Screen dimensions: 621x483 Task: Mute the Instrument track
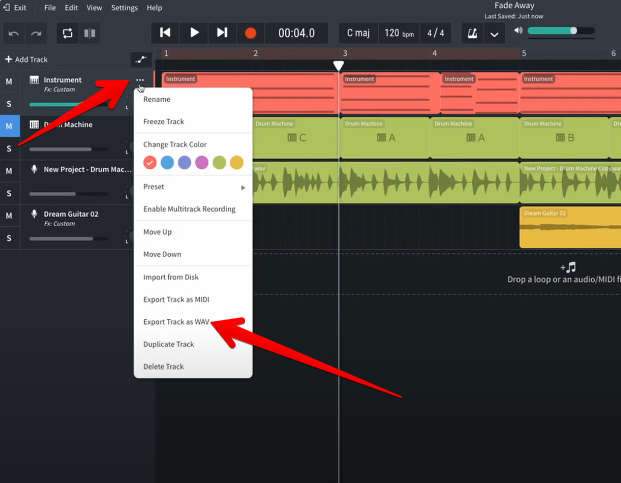pos(9,82)
